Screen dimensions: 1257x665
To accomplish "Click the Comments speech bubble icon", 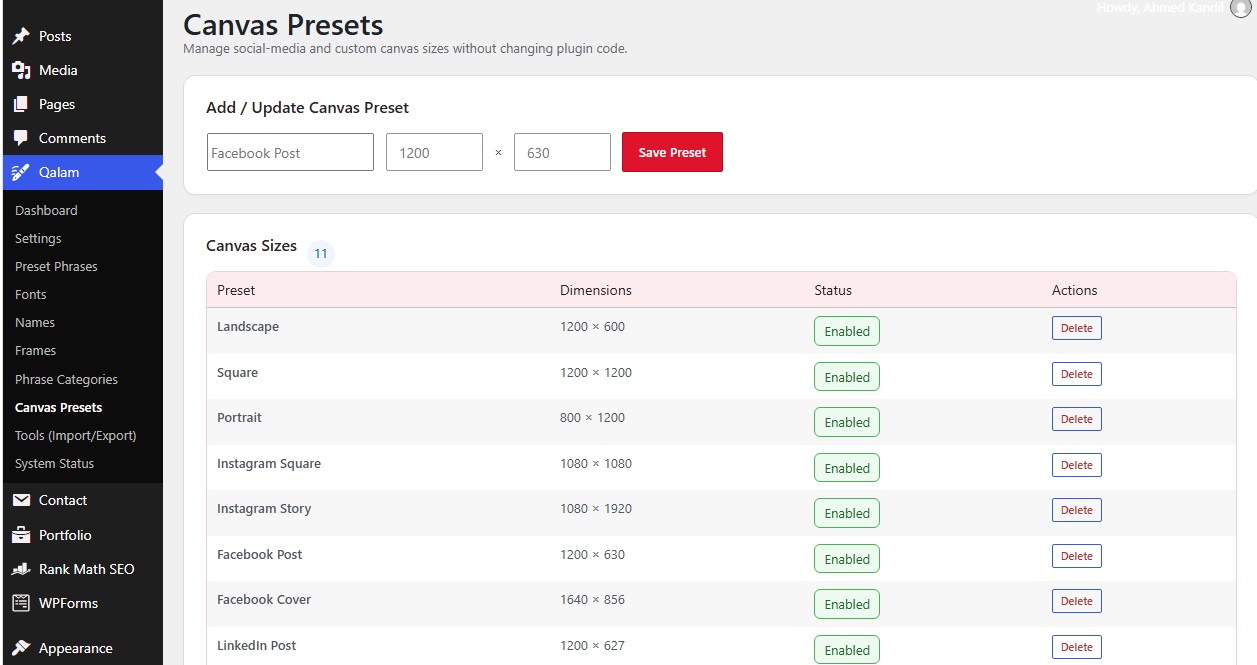I will pos(21,138).
